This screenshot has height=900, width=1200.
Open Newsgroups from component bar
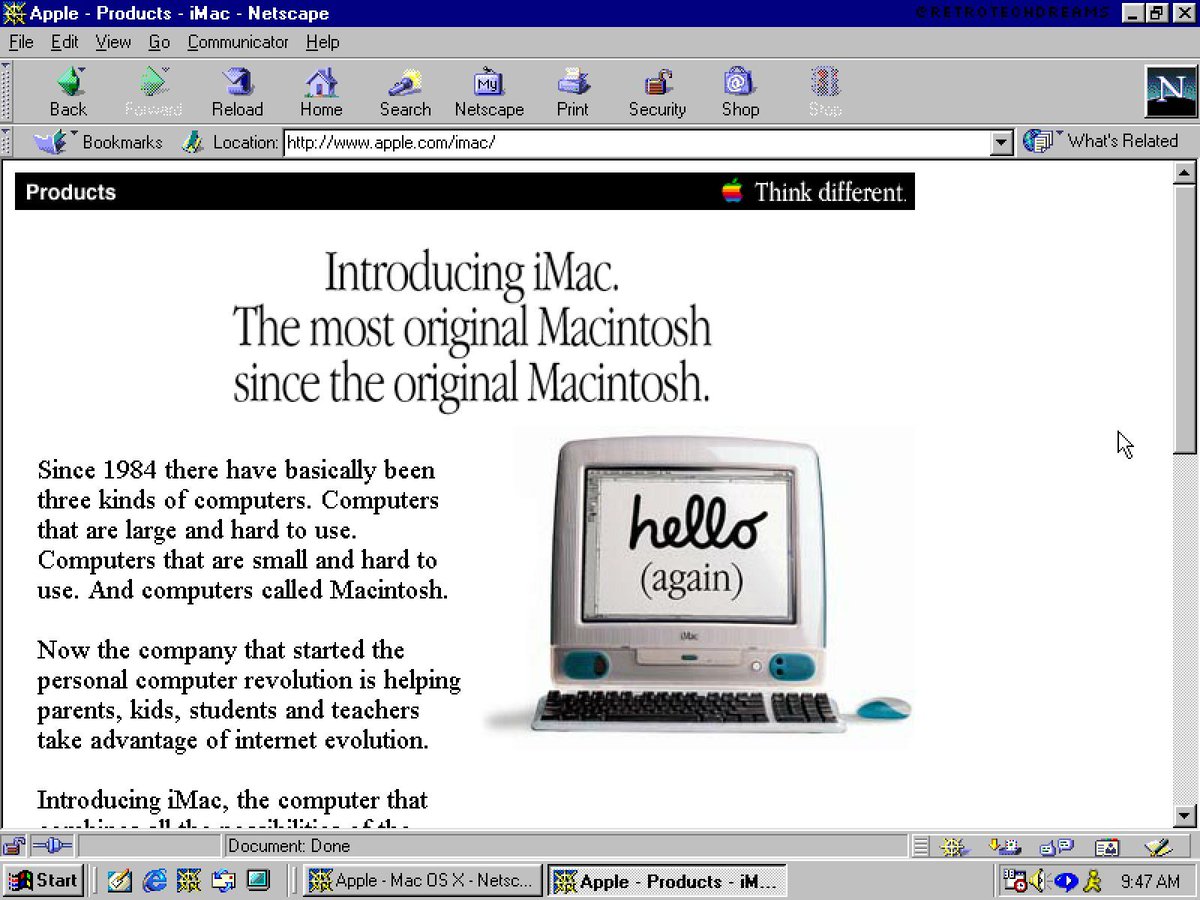(1056, 847)
